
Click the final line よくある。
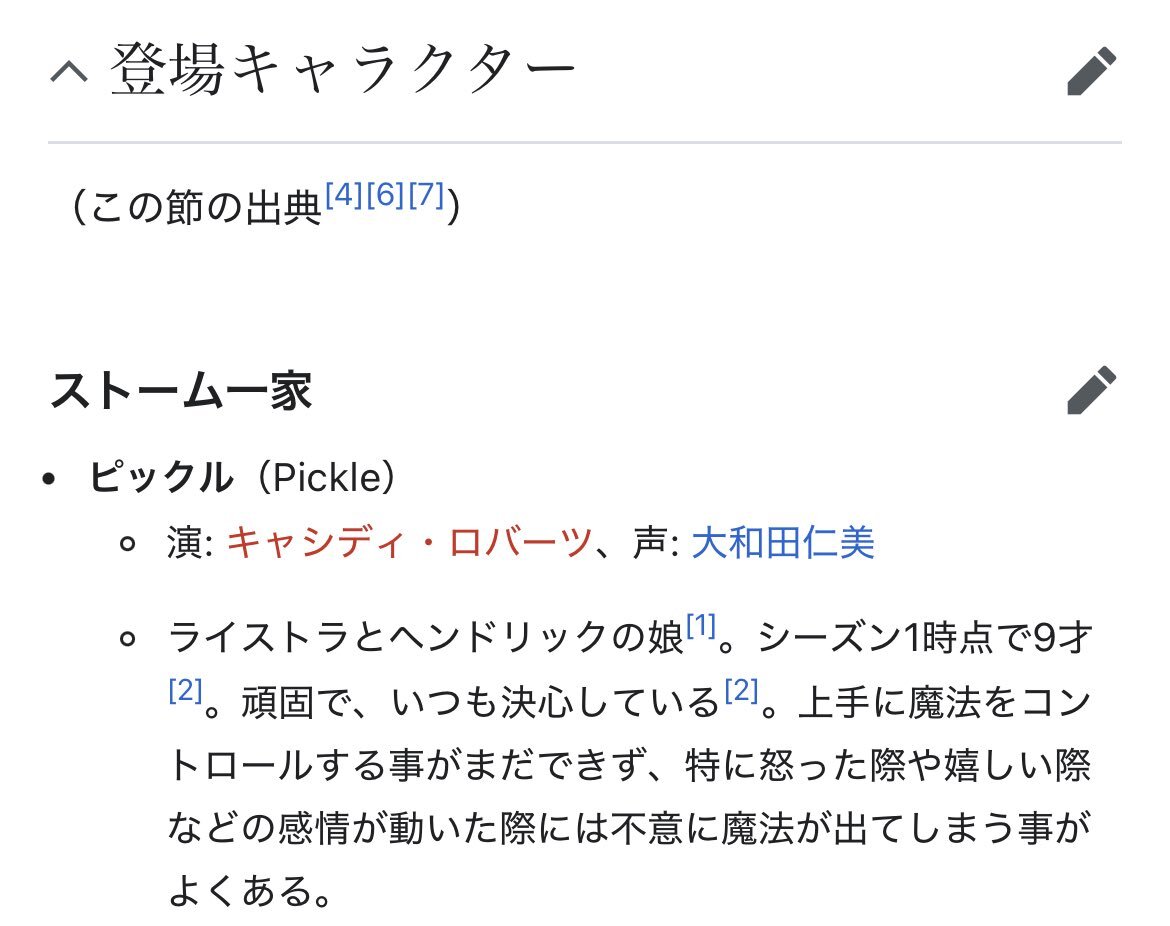(x=250, y=891)
